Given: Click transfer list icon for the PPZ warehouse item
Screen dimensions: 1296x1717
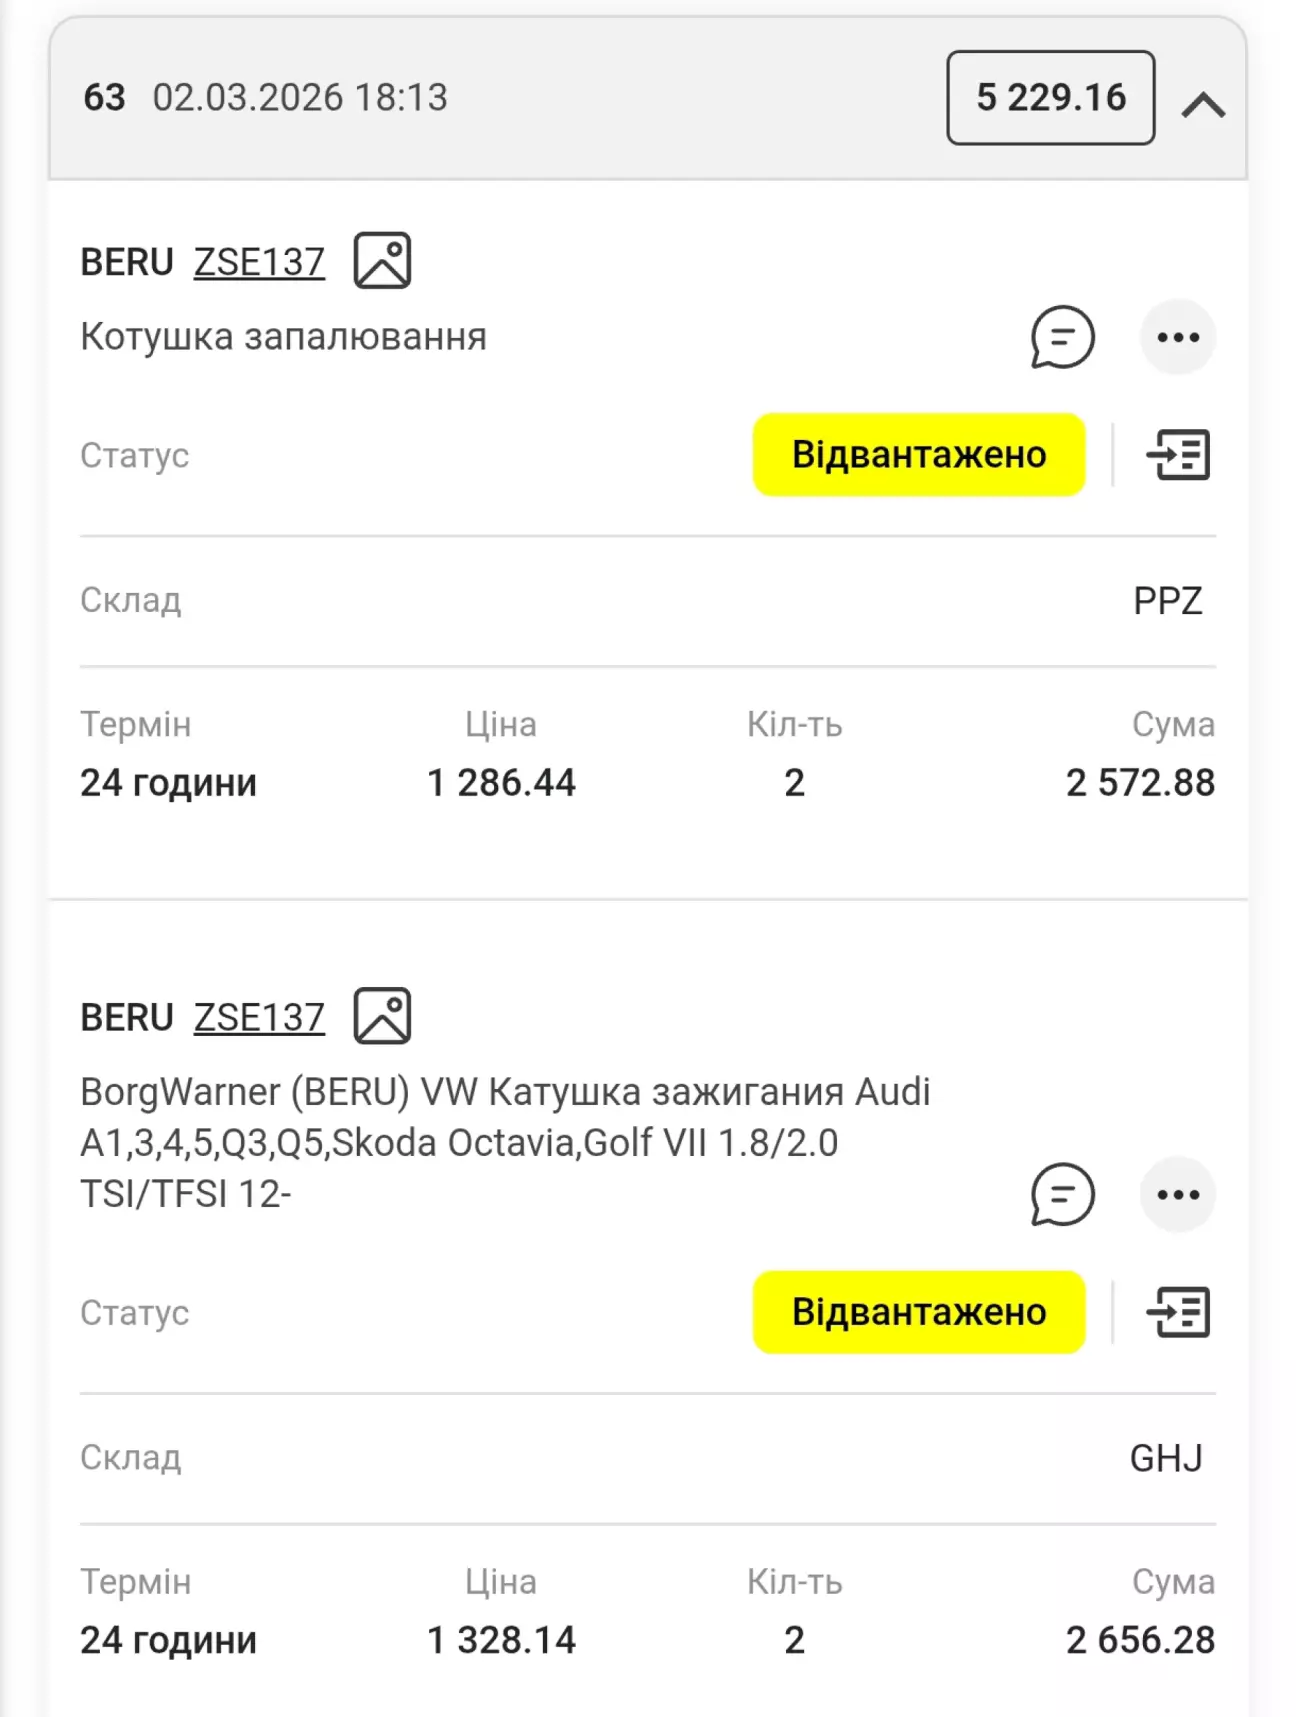Looking at the screenshot, I should click(x=1178, y=455).
